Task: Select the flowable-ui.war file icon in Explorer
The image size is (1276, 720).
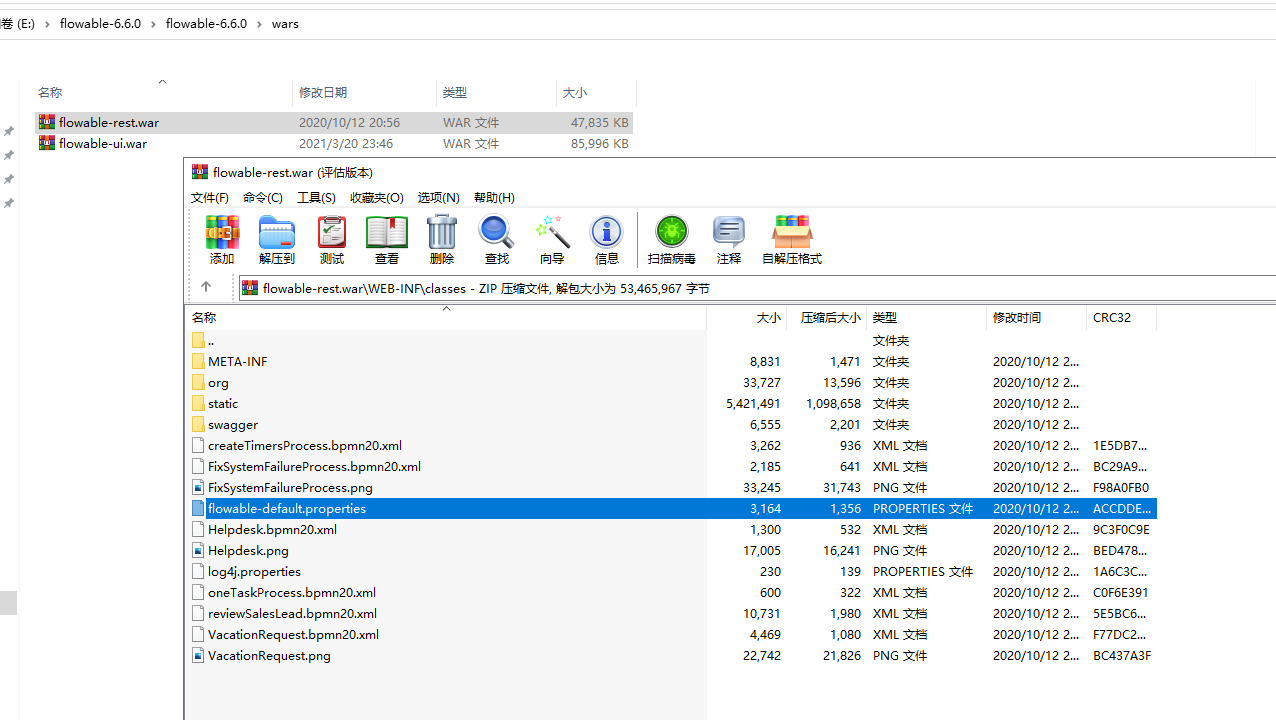Action: (x=47, y=143)
